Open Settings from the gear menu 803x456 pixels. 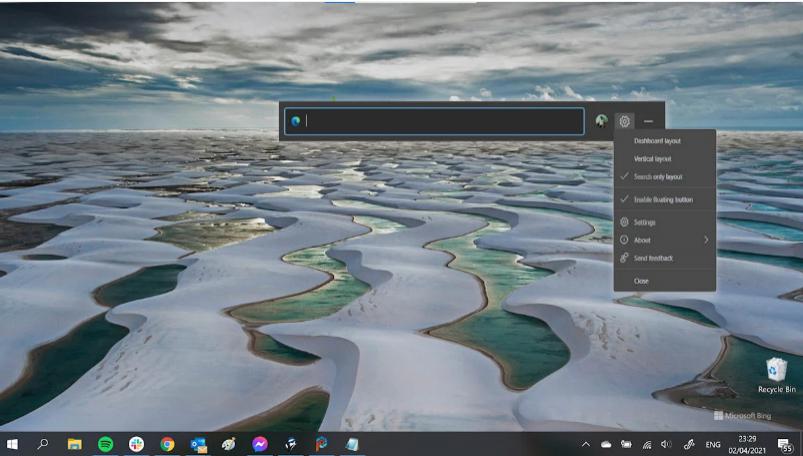pyautogui.click(x=645, y=222)
